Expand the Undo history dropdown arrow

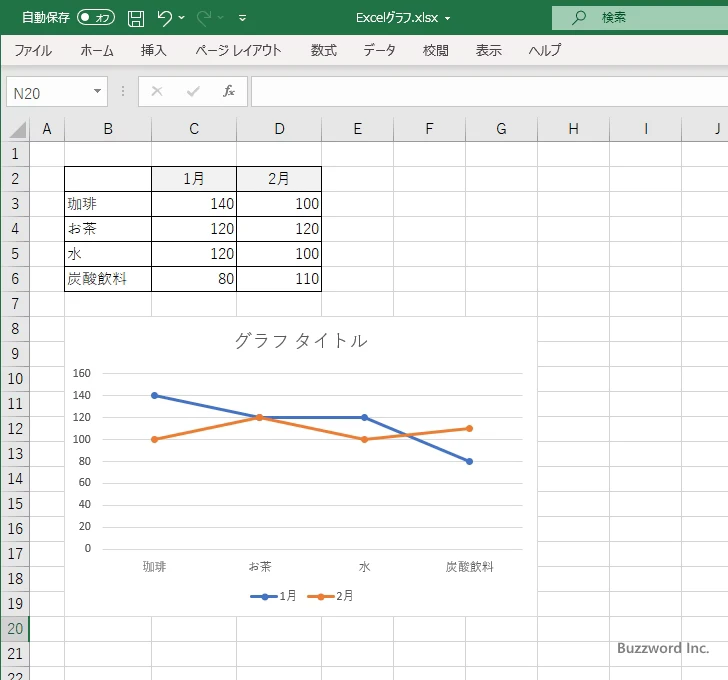click(182, 18)
